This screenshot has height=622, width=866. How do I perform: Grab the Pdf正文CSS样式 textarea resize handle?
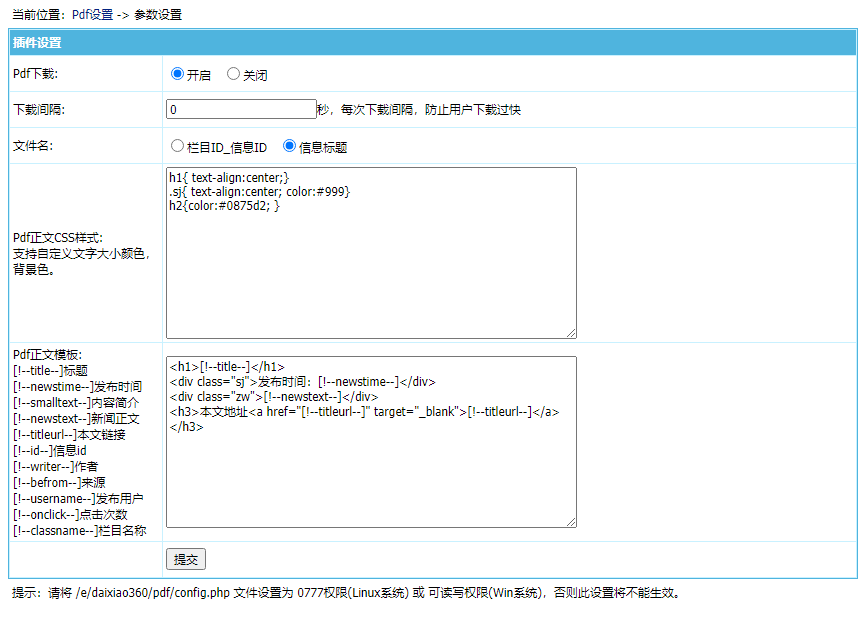click(571, 333)
